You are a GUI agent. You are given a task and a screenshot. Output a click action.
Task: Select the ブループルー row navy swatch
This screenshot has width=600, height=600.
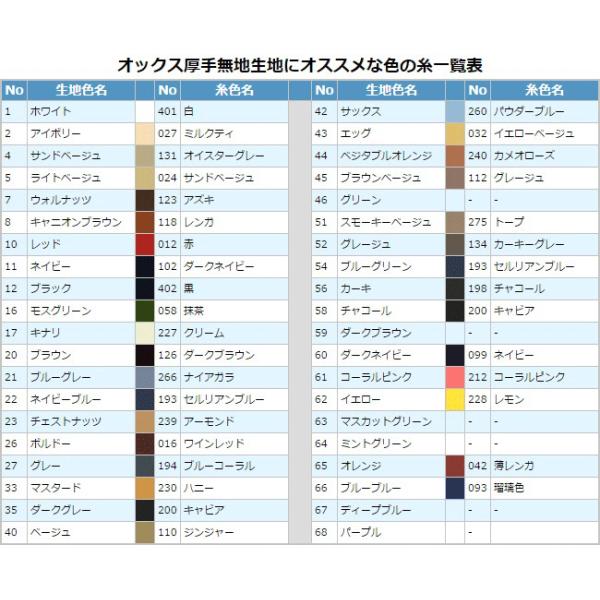click(x=454, y=488)
